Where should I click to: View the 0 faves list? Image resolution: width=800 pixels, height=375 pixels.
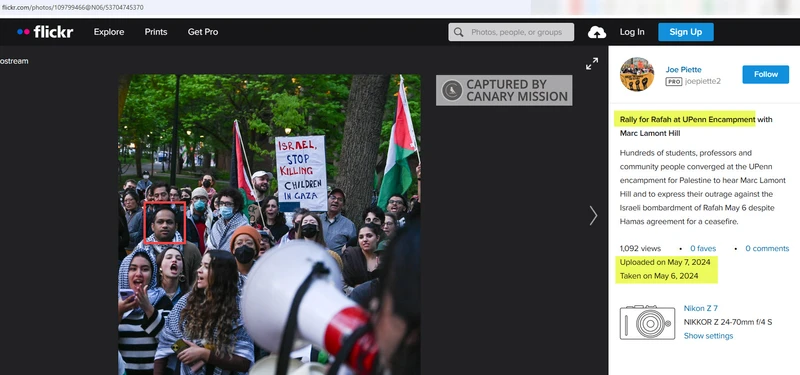tap(703, 248)
